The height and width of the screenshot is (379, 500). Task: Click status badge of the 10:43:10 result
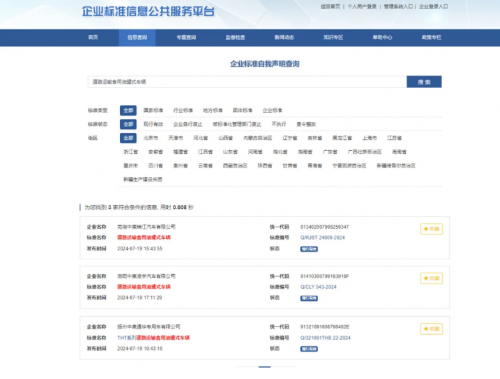coord(309,349)
